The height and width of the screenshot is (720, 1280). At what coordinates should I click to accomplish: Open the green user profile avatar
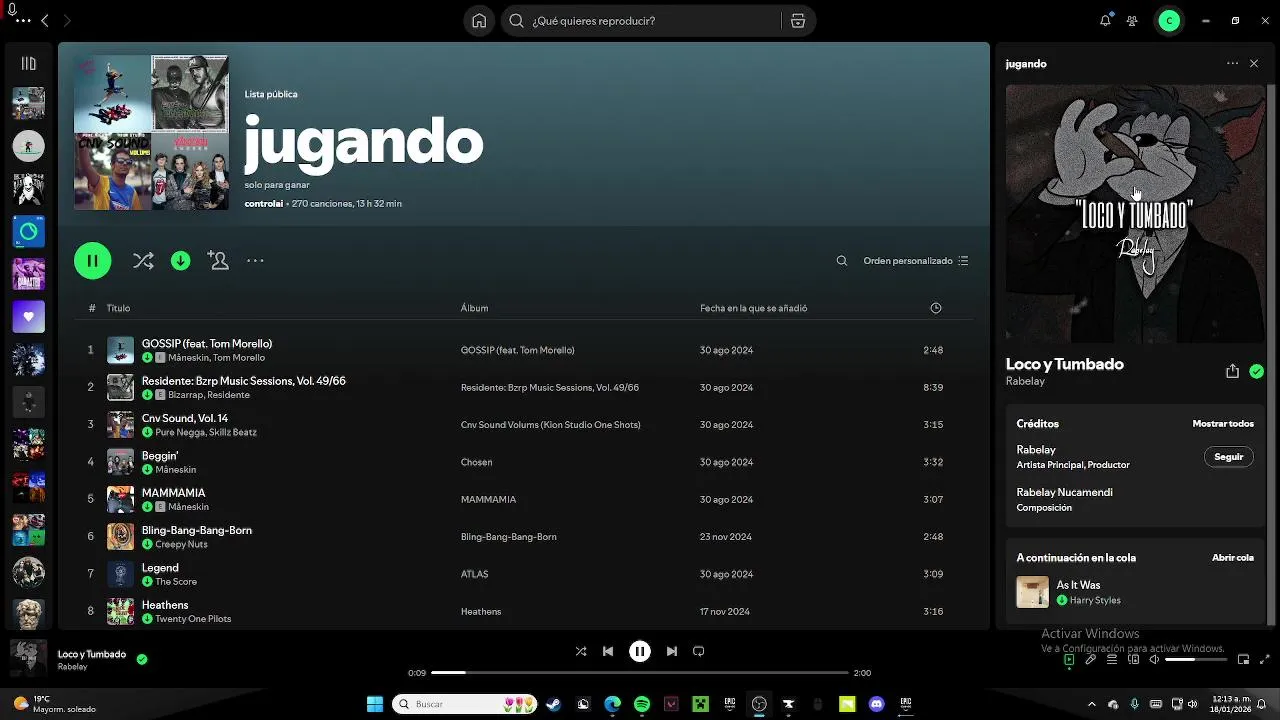pos(1169,21)
